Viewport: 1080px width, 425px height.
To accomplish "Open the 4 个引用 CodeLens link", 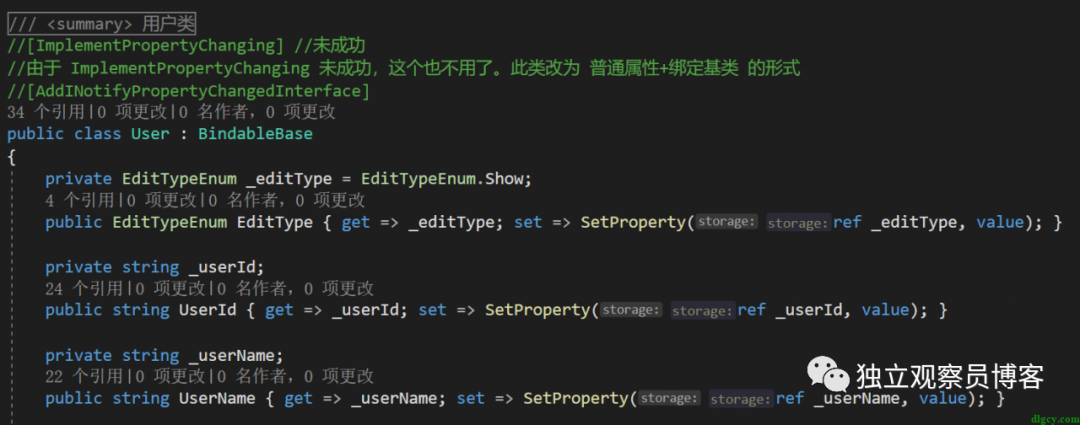I will click(x=78, y=200).
